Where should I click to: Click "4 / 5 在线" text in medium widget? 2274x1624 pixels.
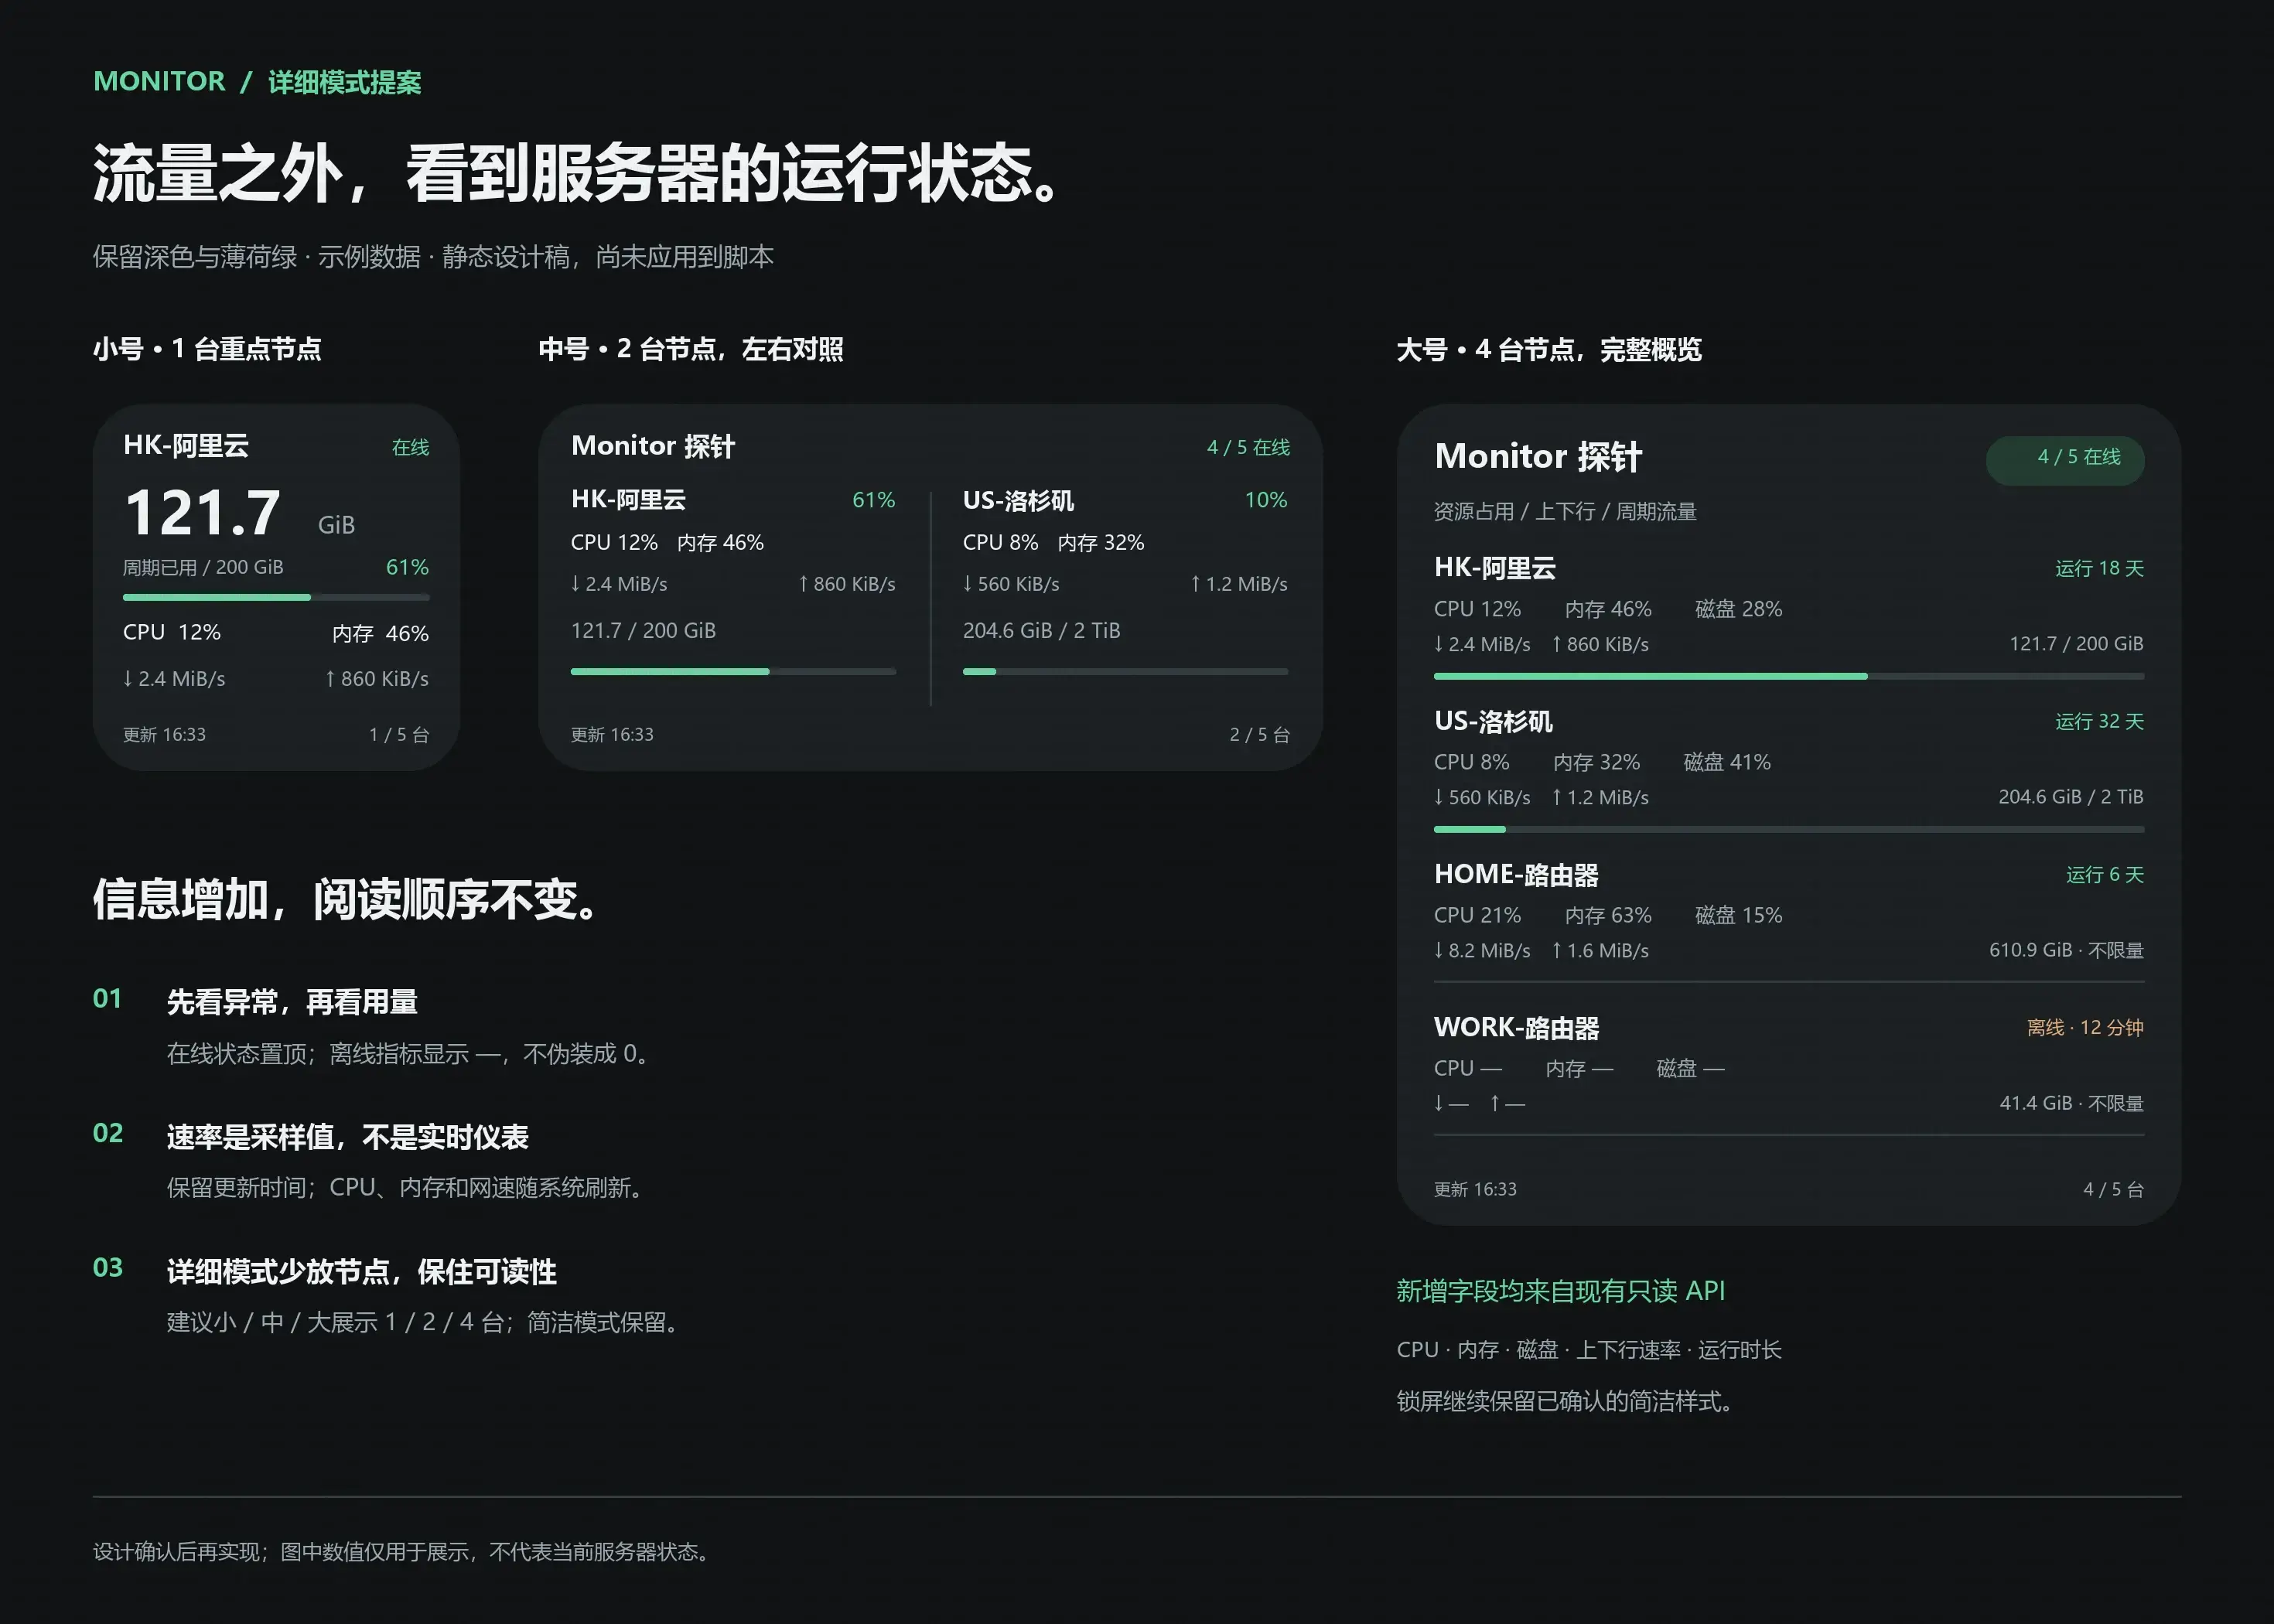click(x=1248, y=447)
